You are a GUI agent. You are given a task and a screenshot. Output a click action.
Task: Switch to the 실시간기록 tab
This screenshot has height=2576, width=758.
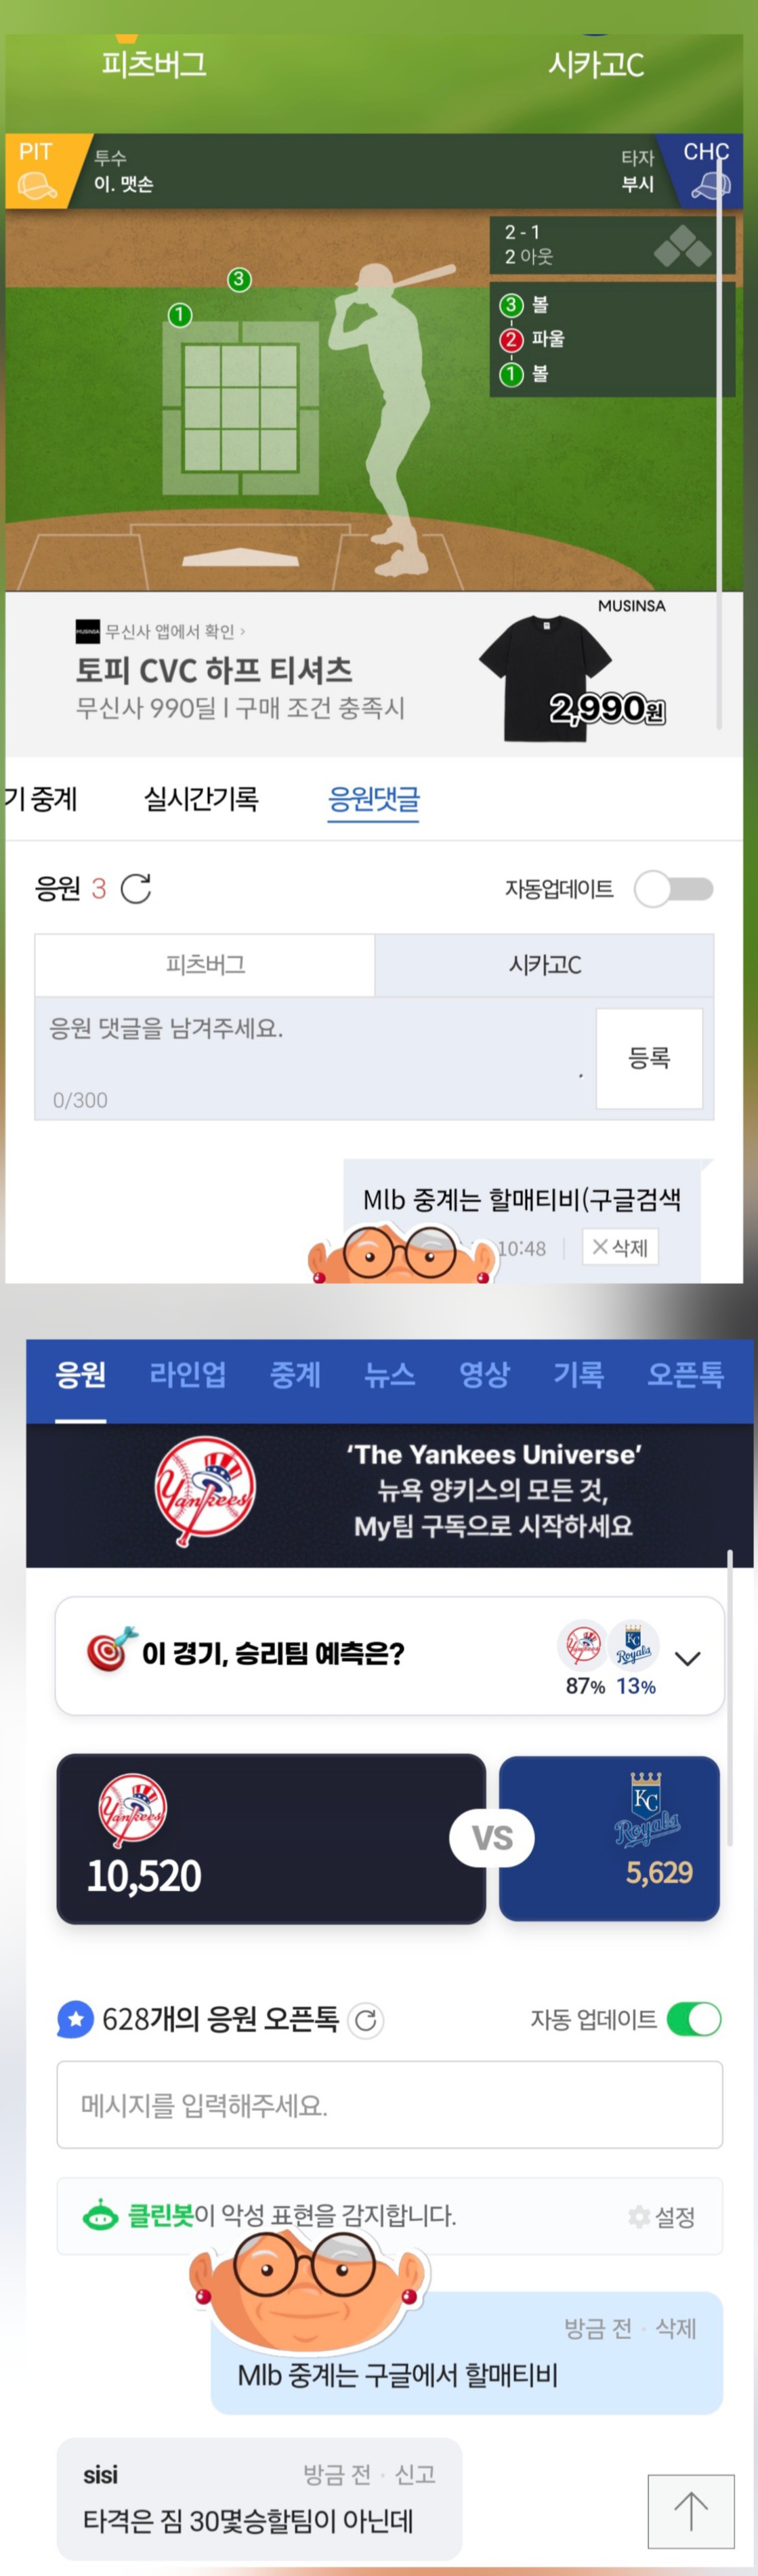point(201,799)
